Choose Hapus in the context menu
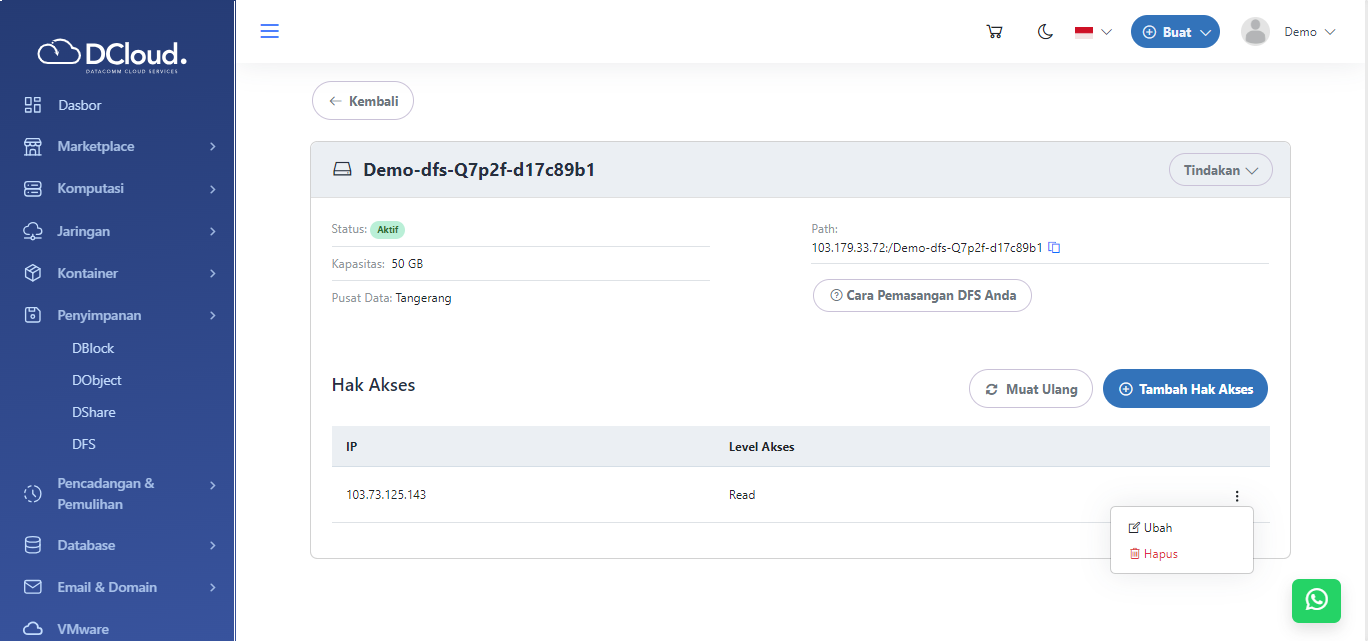This screenshot has height=641, width=1368. [1160, 554]
